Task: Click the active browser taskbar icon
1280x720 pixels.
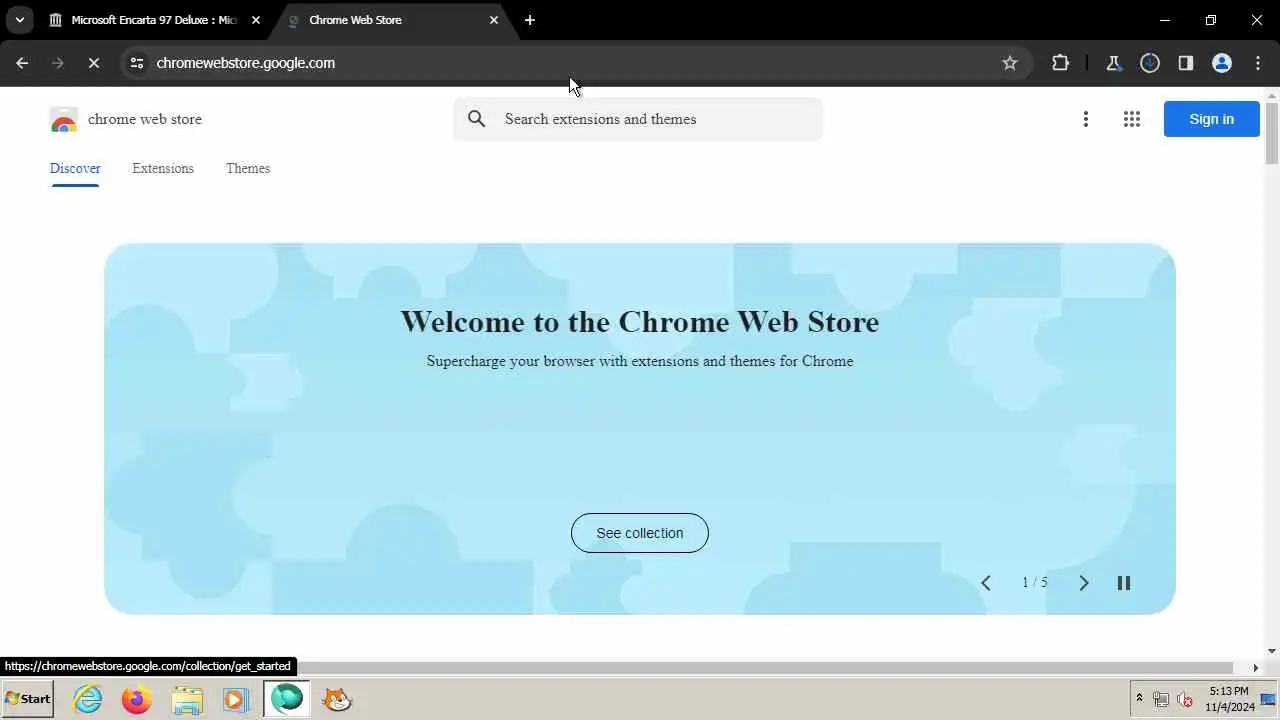Action: click(287, 699)
